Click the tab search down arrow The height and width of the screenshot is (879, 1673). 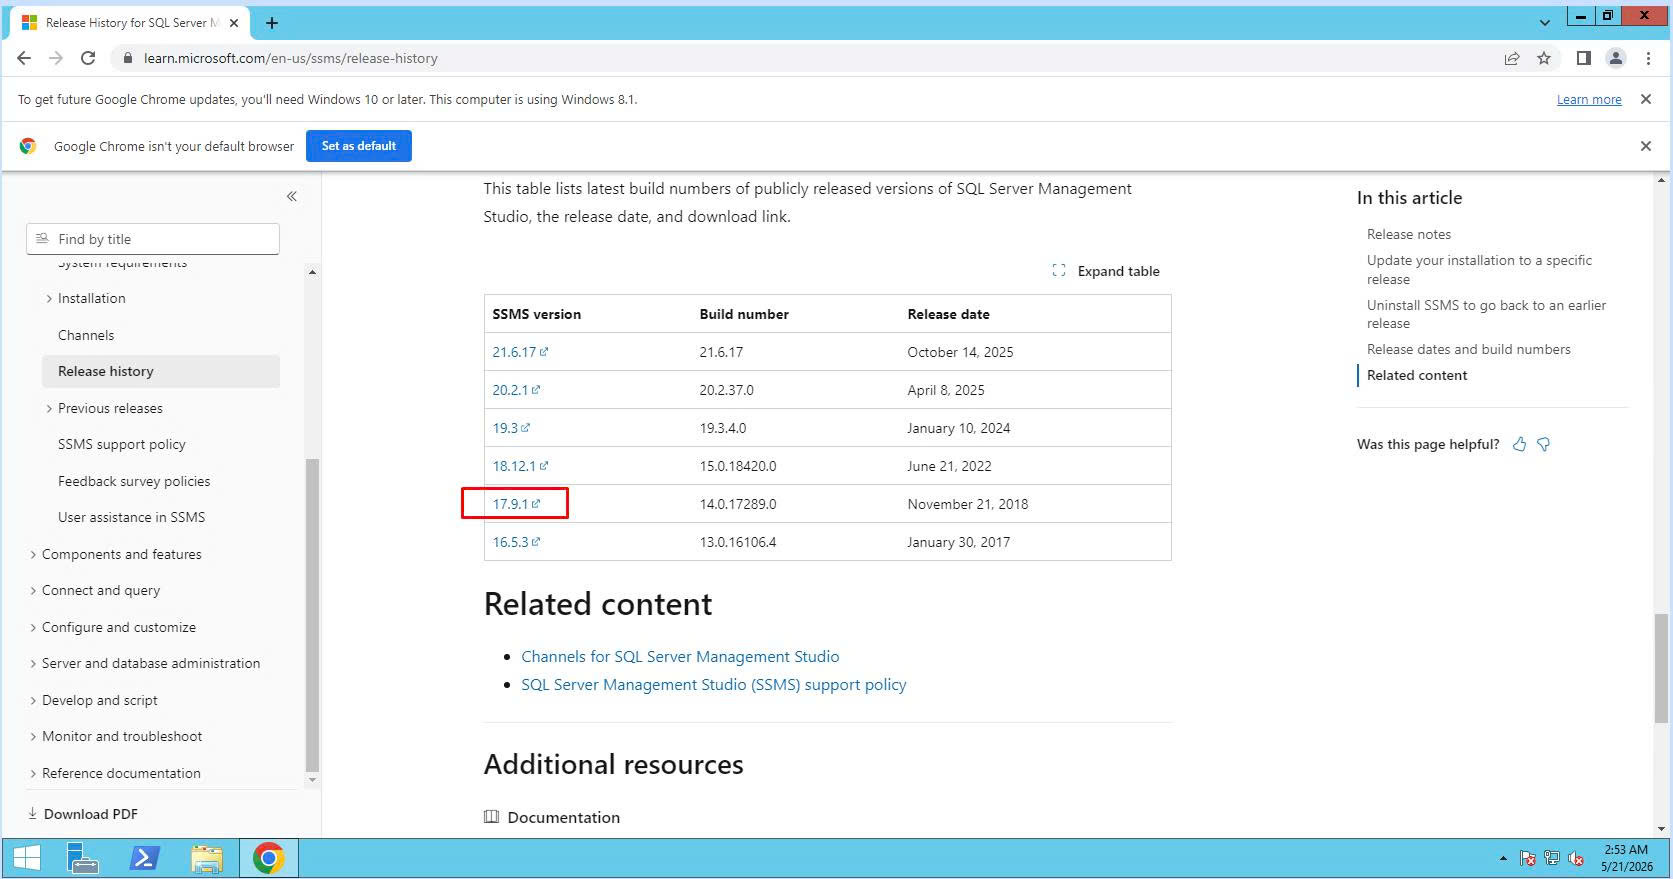coord(1544,22)
